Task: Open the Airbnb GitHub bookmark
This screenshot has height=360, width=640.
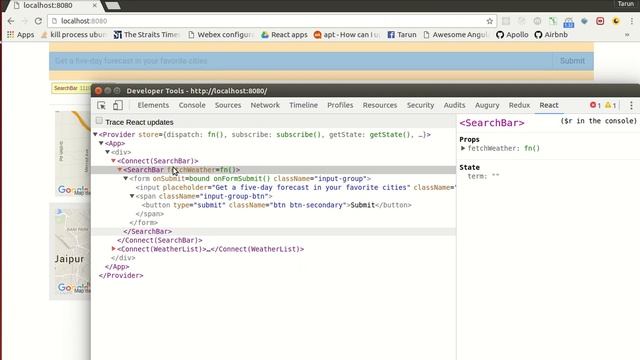Action: tap(551, 35)
